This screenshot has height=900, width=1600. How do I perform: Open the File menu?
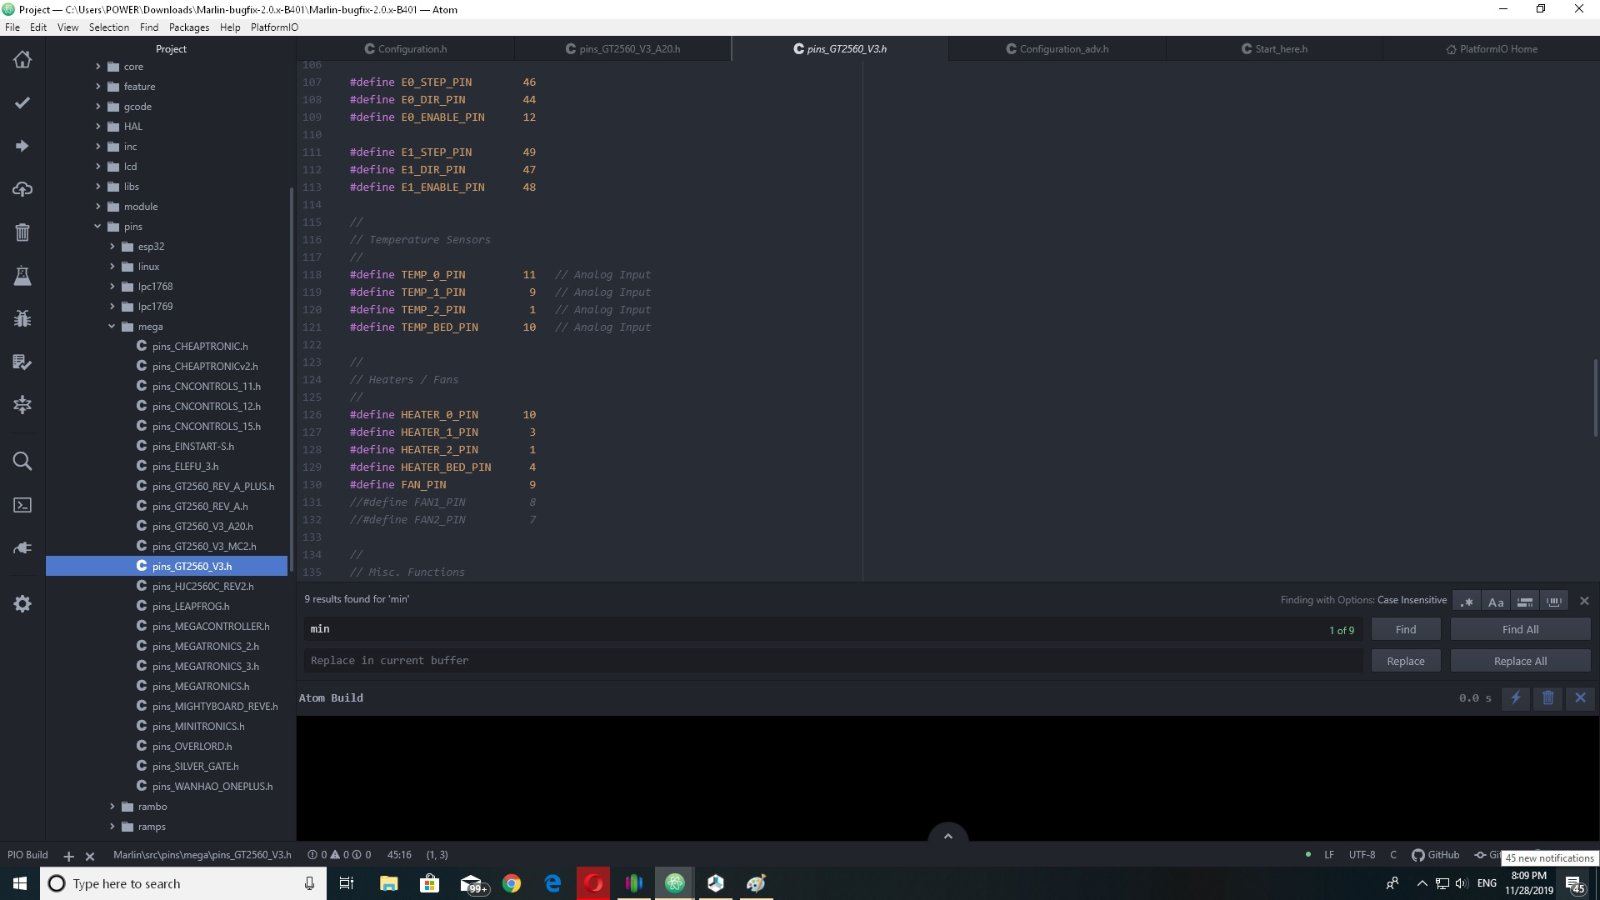pyautogui.click(x=12, y=27)
